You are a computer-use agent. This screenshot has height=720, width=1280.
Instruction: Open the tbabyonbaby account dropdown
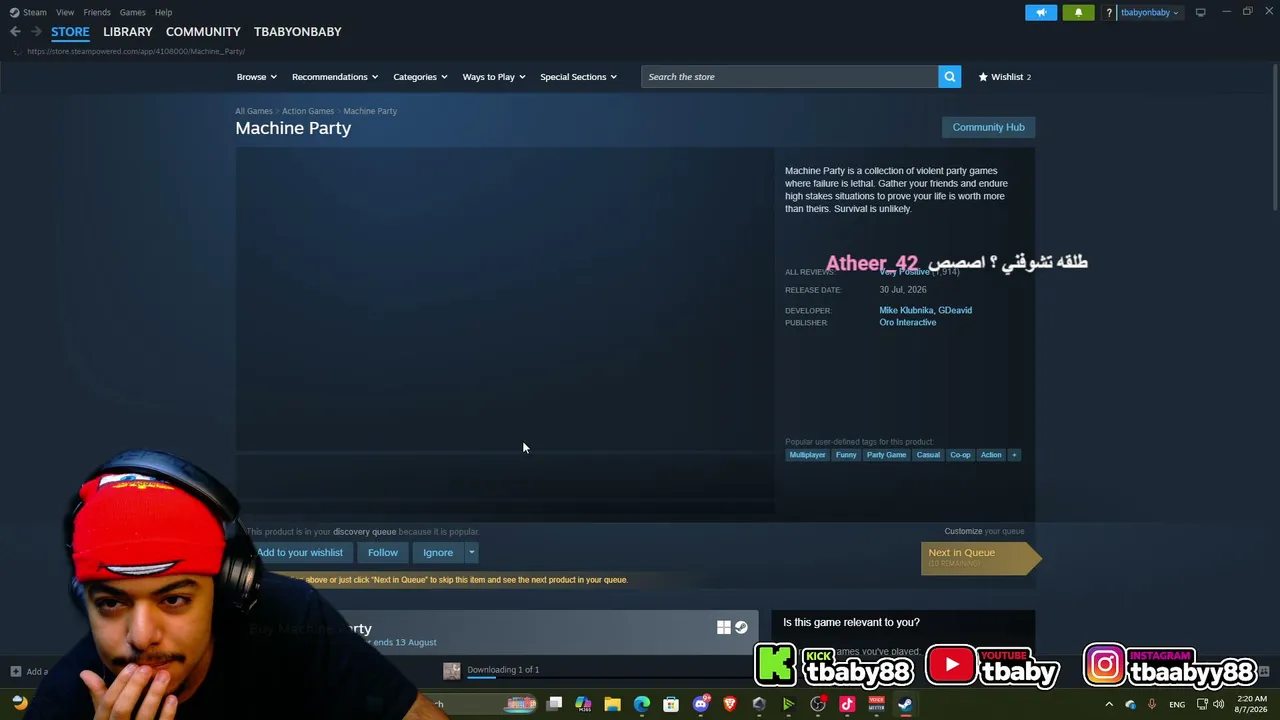[1149, 12]
